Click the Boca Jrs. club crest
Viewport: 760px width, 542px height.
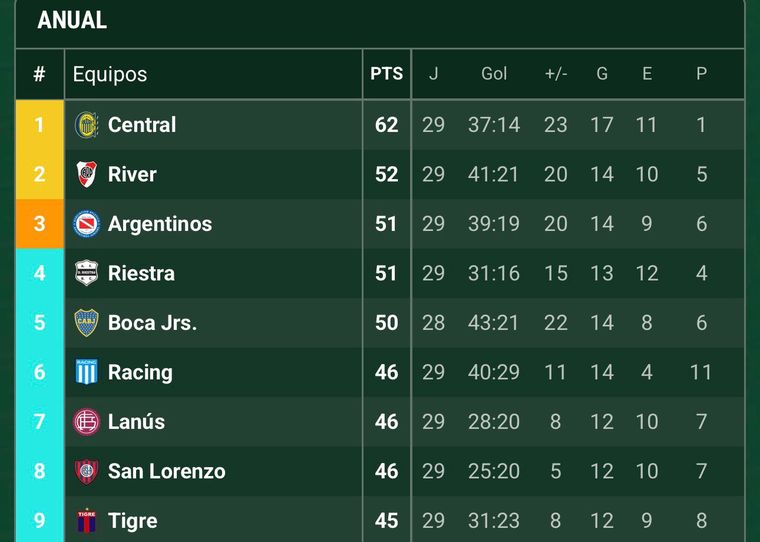[87, 323]
